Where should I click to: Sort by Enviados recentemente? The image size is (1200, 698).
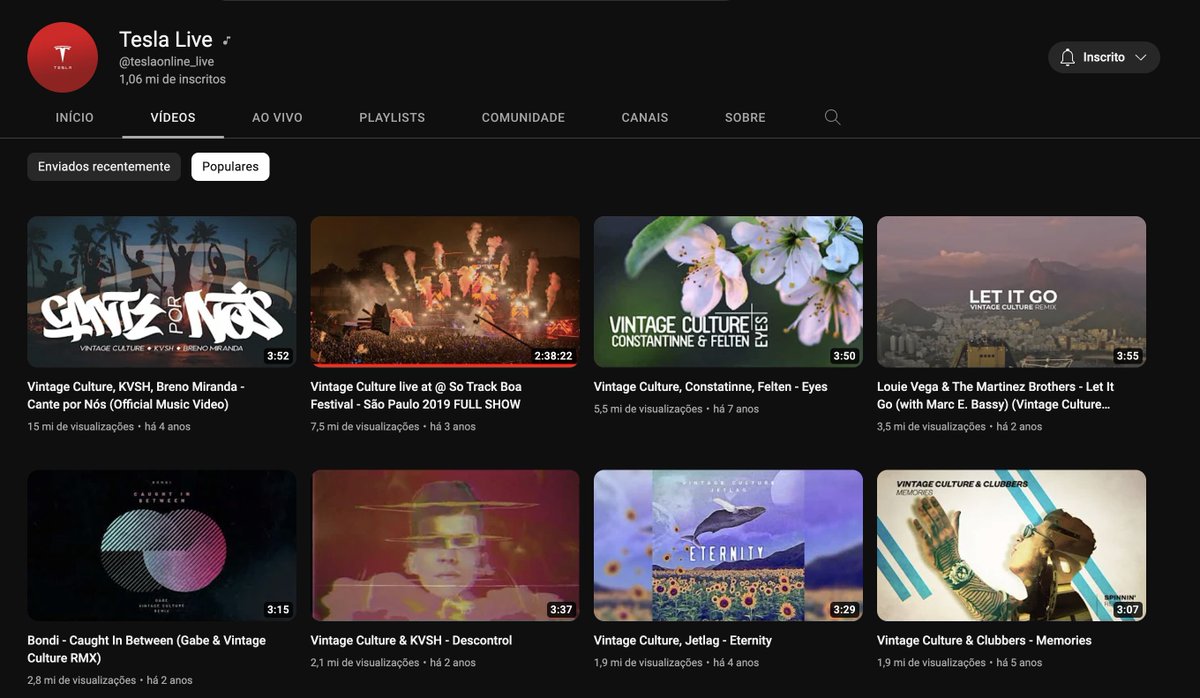pyautogui.click(x=104, y=167)
